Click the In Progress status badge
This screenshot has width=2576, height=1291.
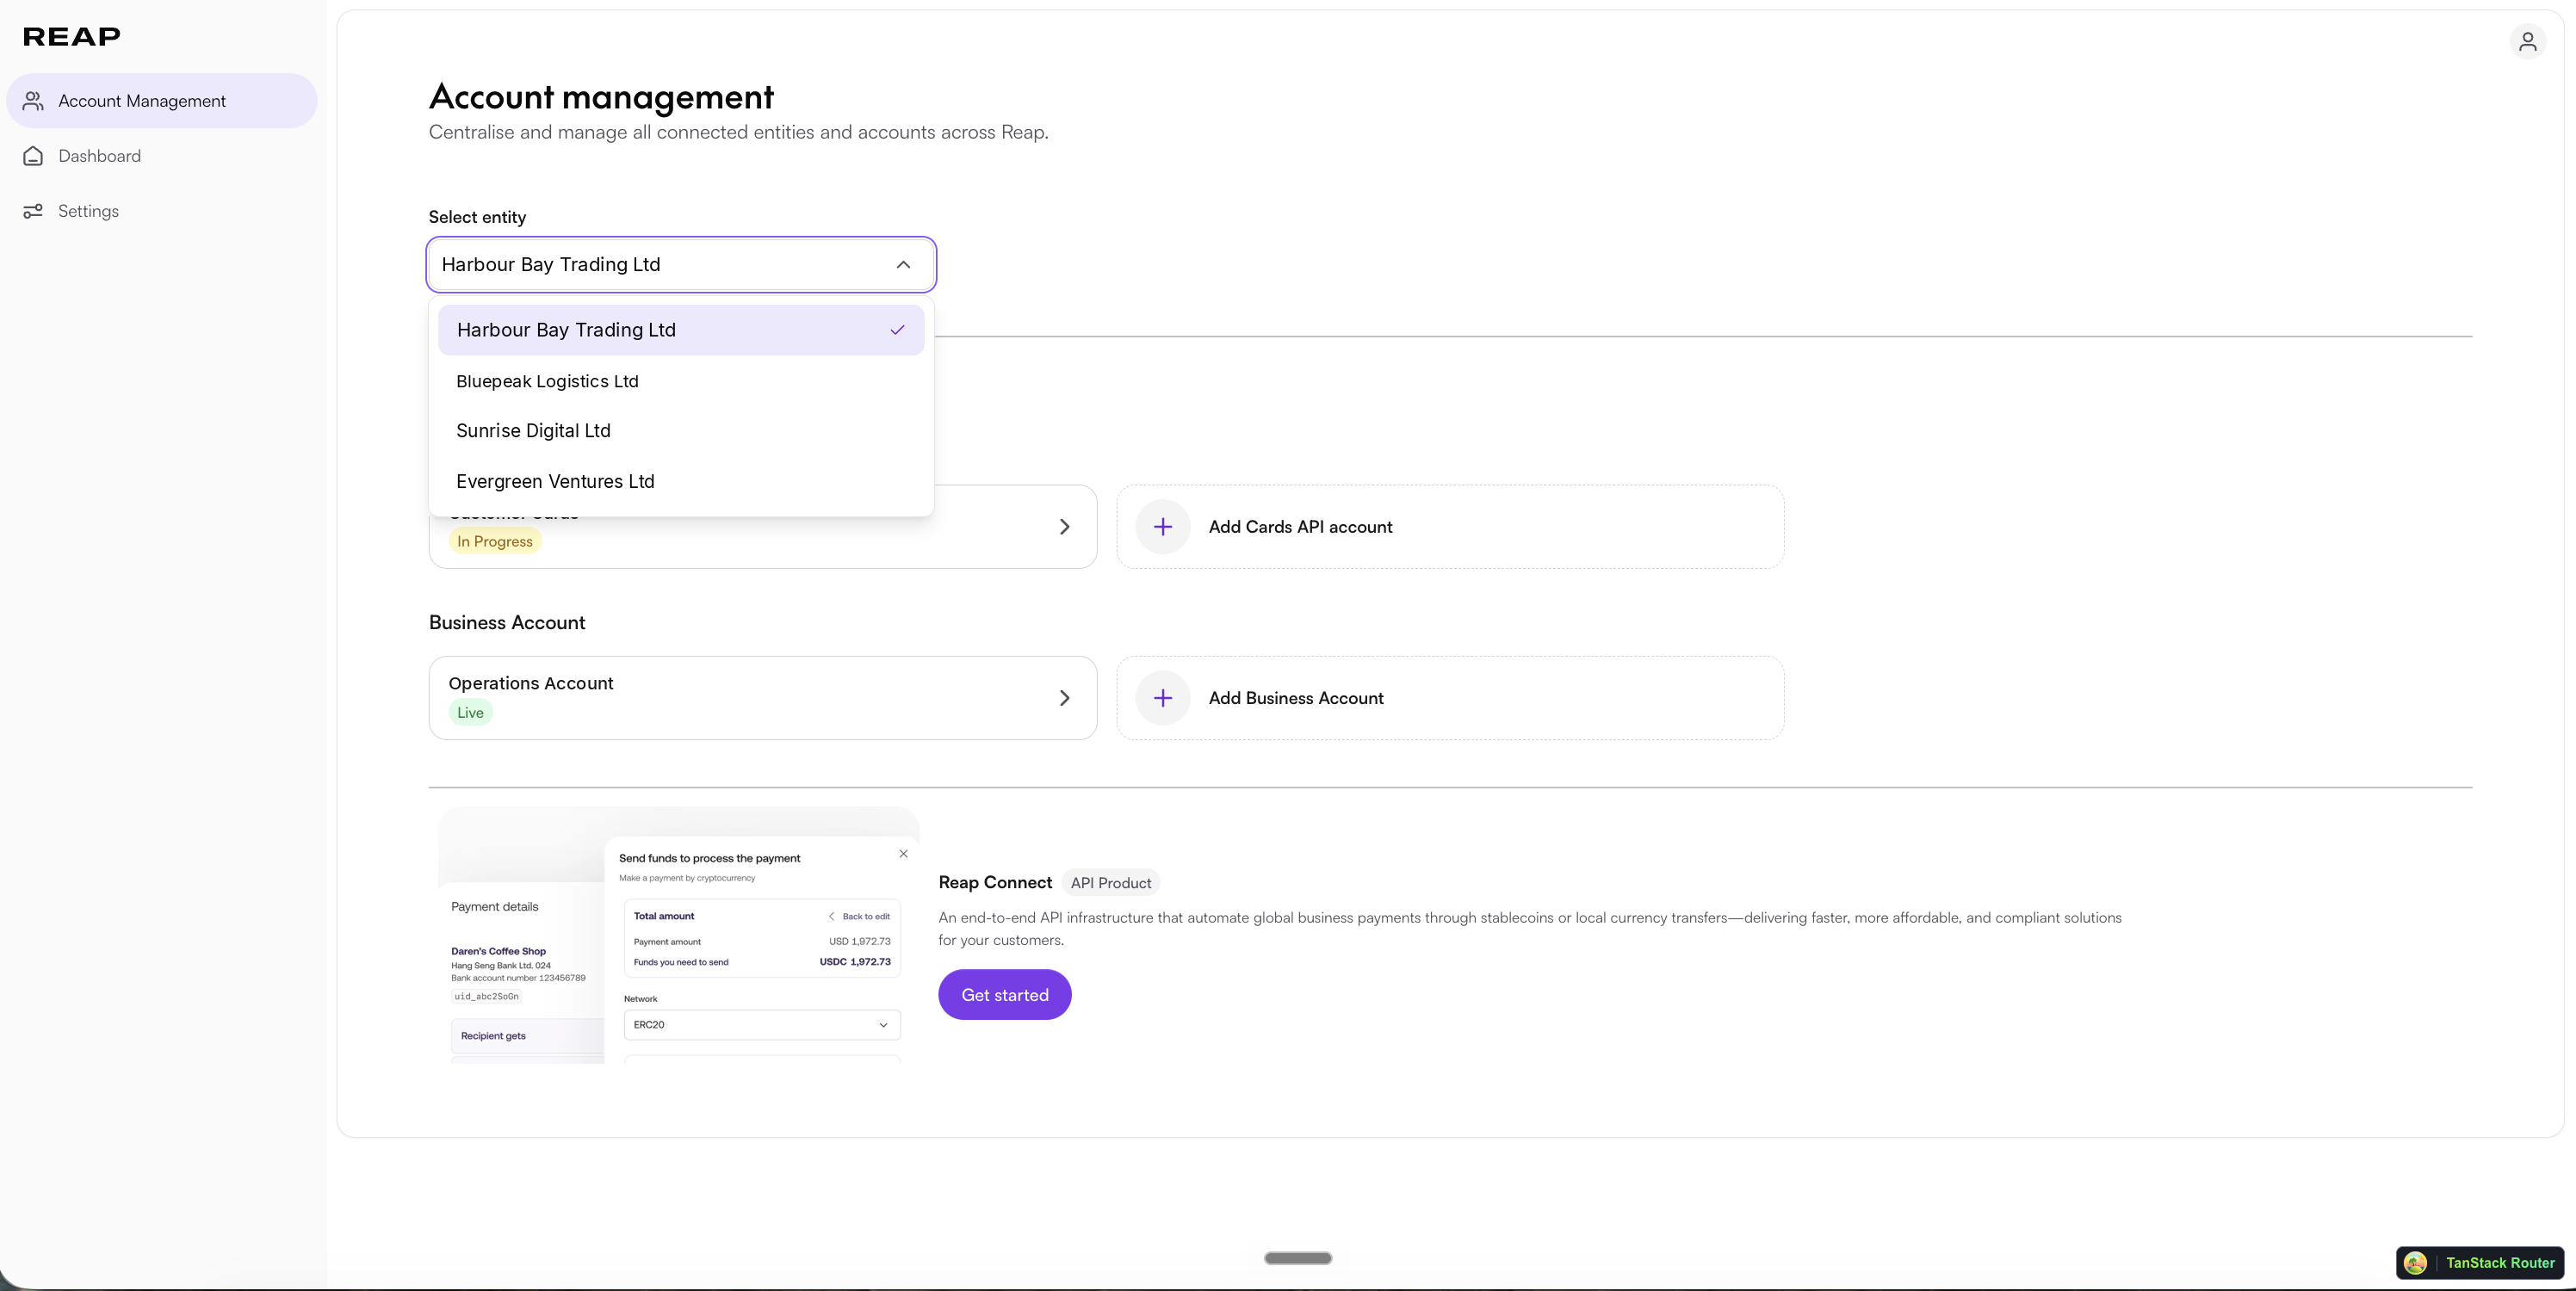point(495,541)
